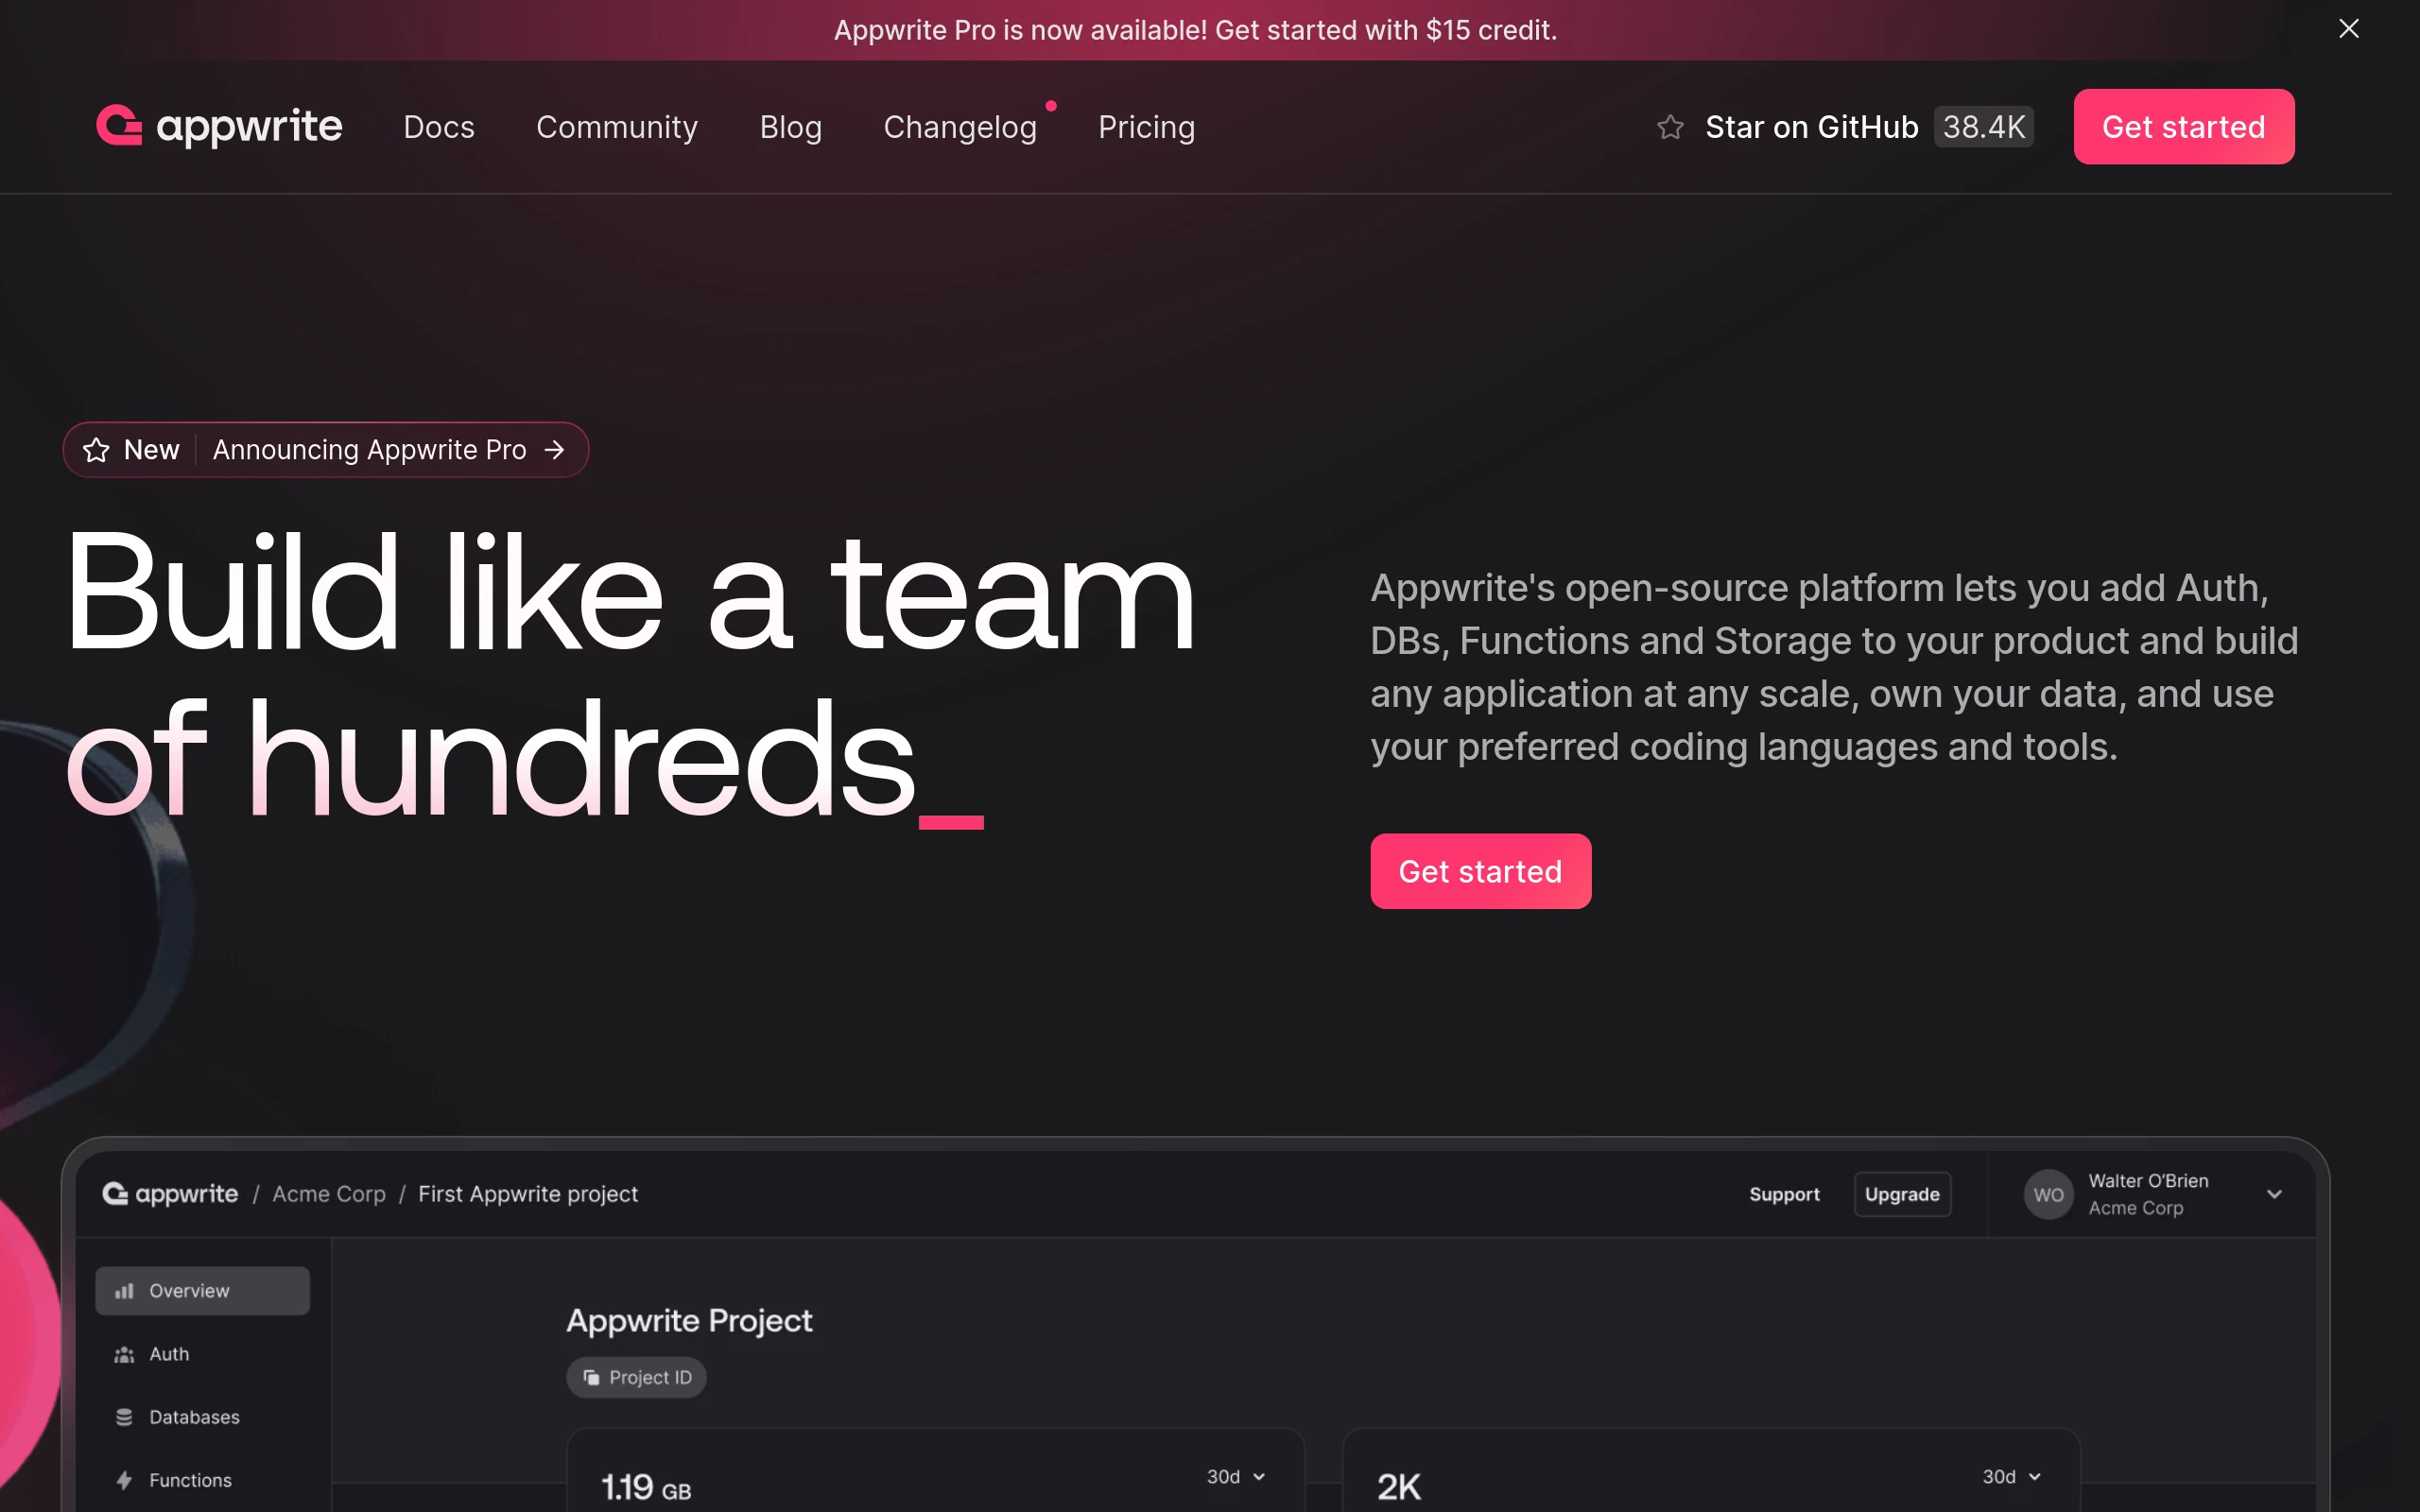The image size is (2420, 1512).
Task: Click the Appwrite logo in the top navigation
Action: [x=218, y=126]
